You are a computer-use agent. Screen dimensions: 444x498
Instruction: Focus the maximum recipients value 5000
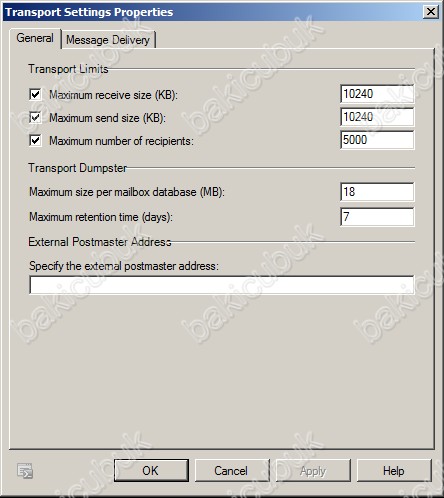(377, 140)
